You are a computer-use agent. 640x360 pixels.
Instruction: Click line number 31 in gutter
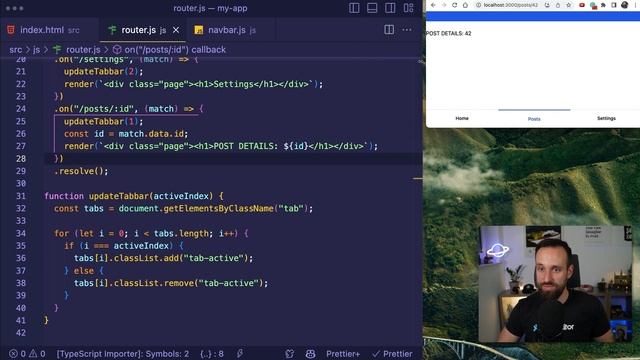pos(21,196)
